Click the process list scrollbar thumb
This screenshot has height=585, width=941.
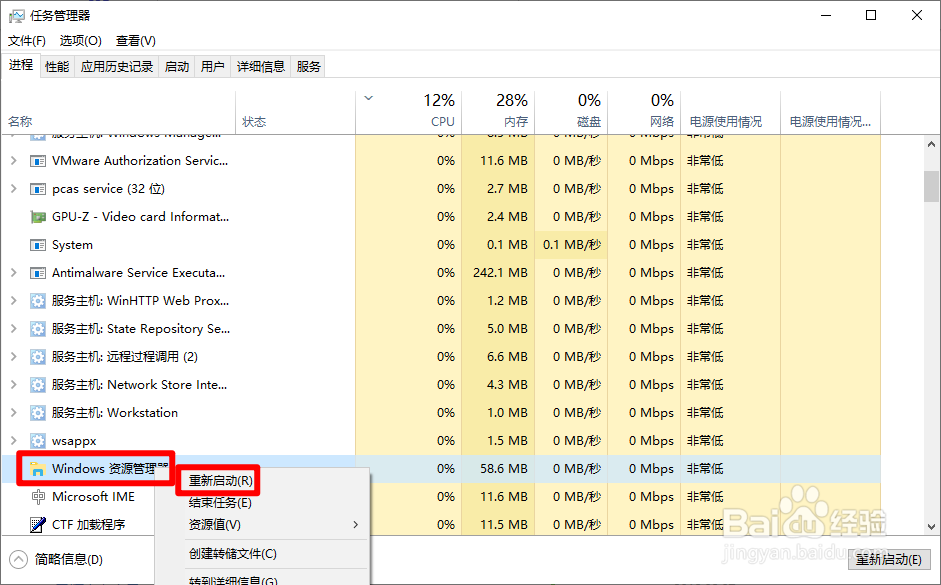click(931, 186)
